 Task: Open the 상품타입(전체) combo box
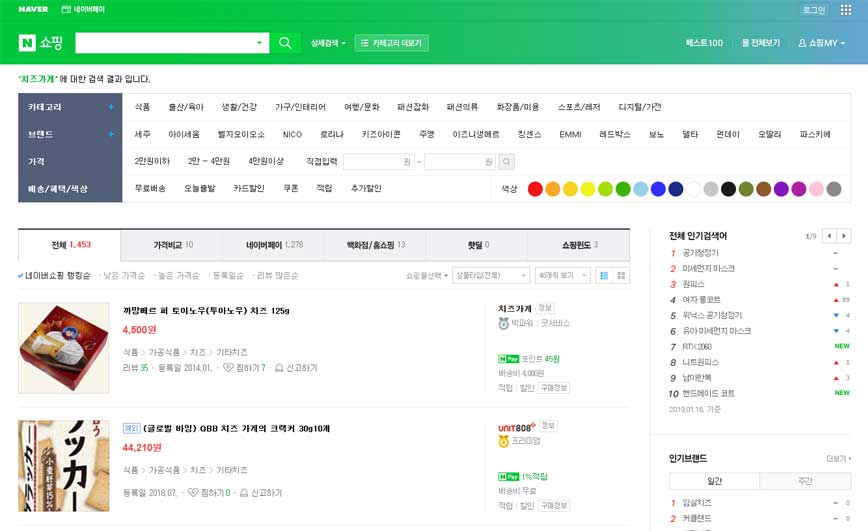click(x=491, y=276)
